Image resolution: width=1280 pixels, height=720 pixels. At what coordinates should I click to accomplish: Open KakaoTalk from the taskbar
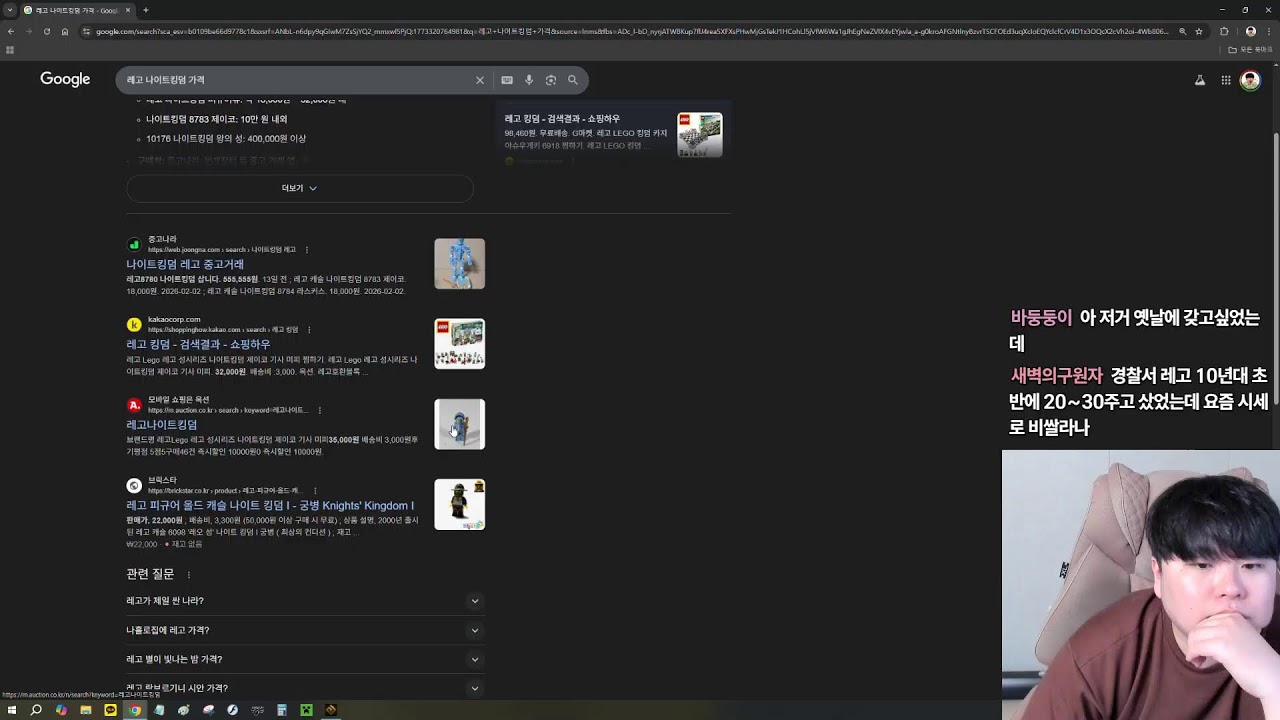(x=110, y=710)
